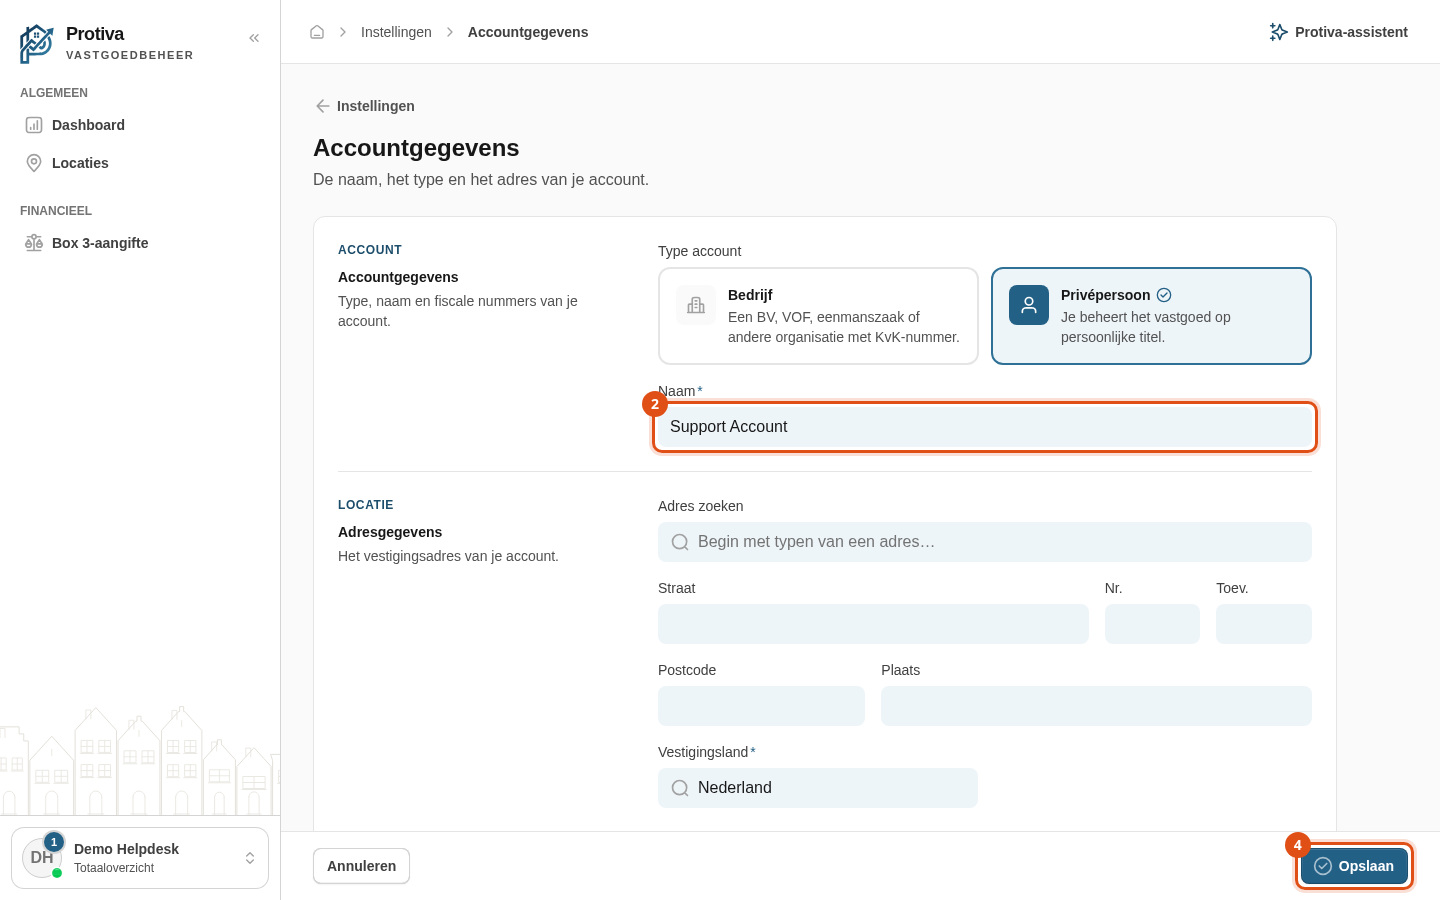
Task: Click Opslaan to save account
Action: coord(1354,866)
